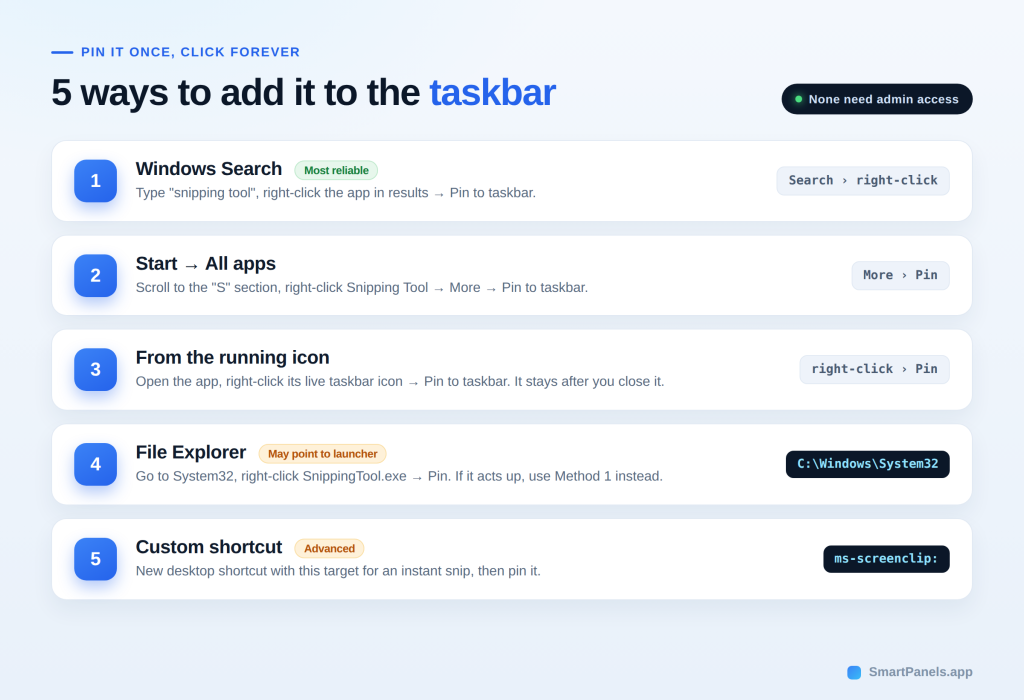Select the blue number 3 badge
Viewport: 1024px width, 700px height.
pos(95,370)
